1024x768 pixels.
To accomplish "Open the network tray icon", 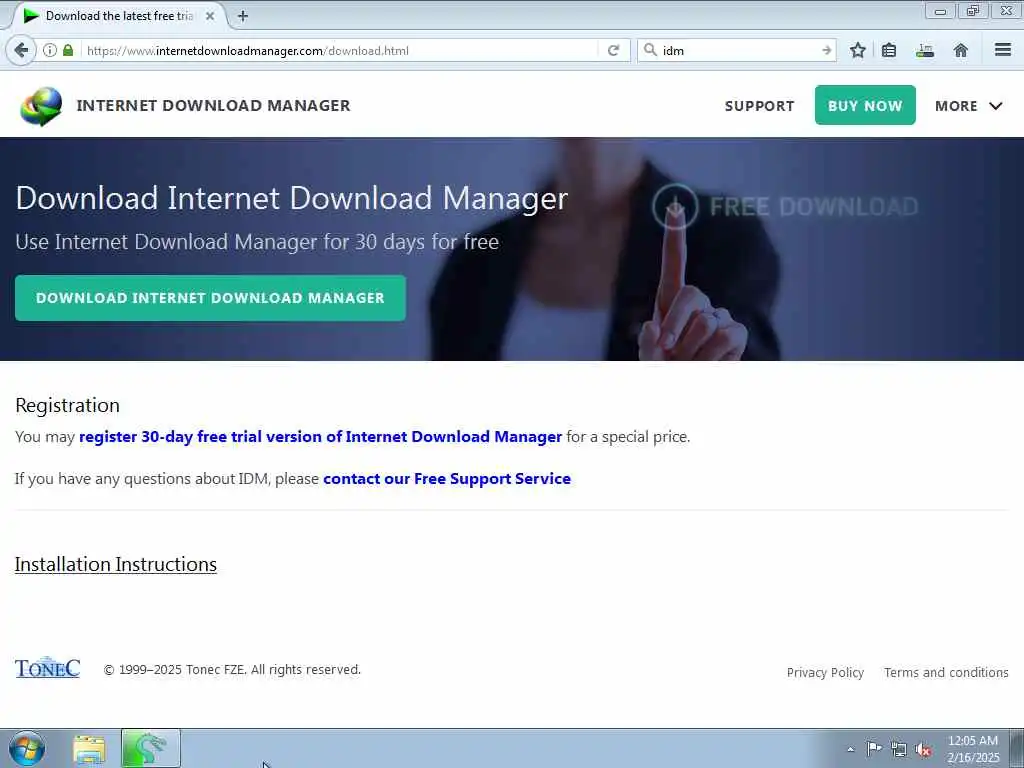I will (x=899, y=749).
